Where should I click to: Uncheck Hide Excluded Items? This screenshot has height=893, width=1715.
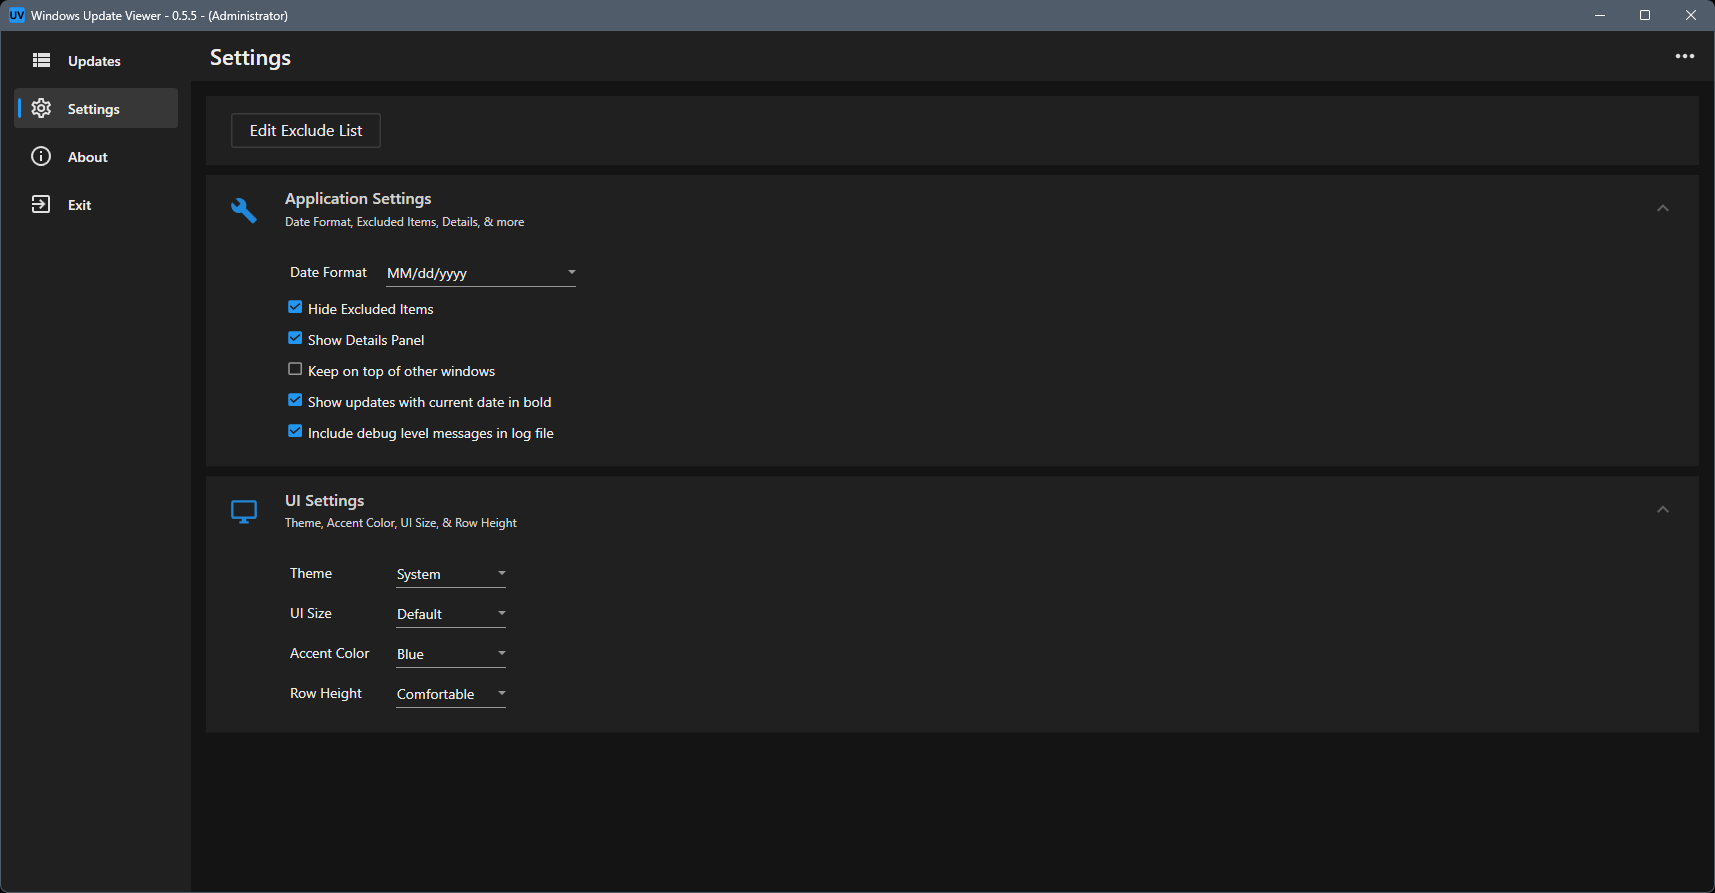295,308
